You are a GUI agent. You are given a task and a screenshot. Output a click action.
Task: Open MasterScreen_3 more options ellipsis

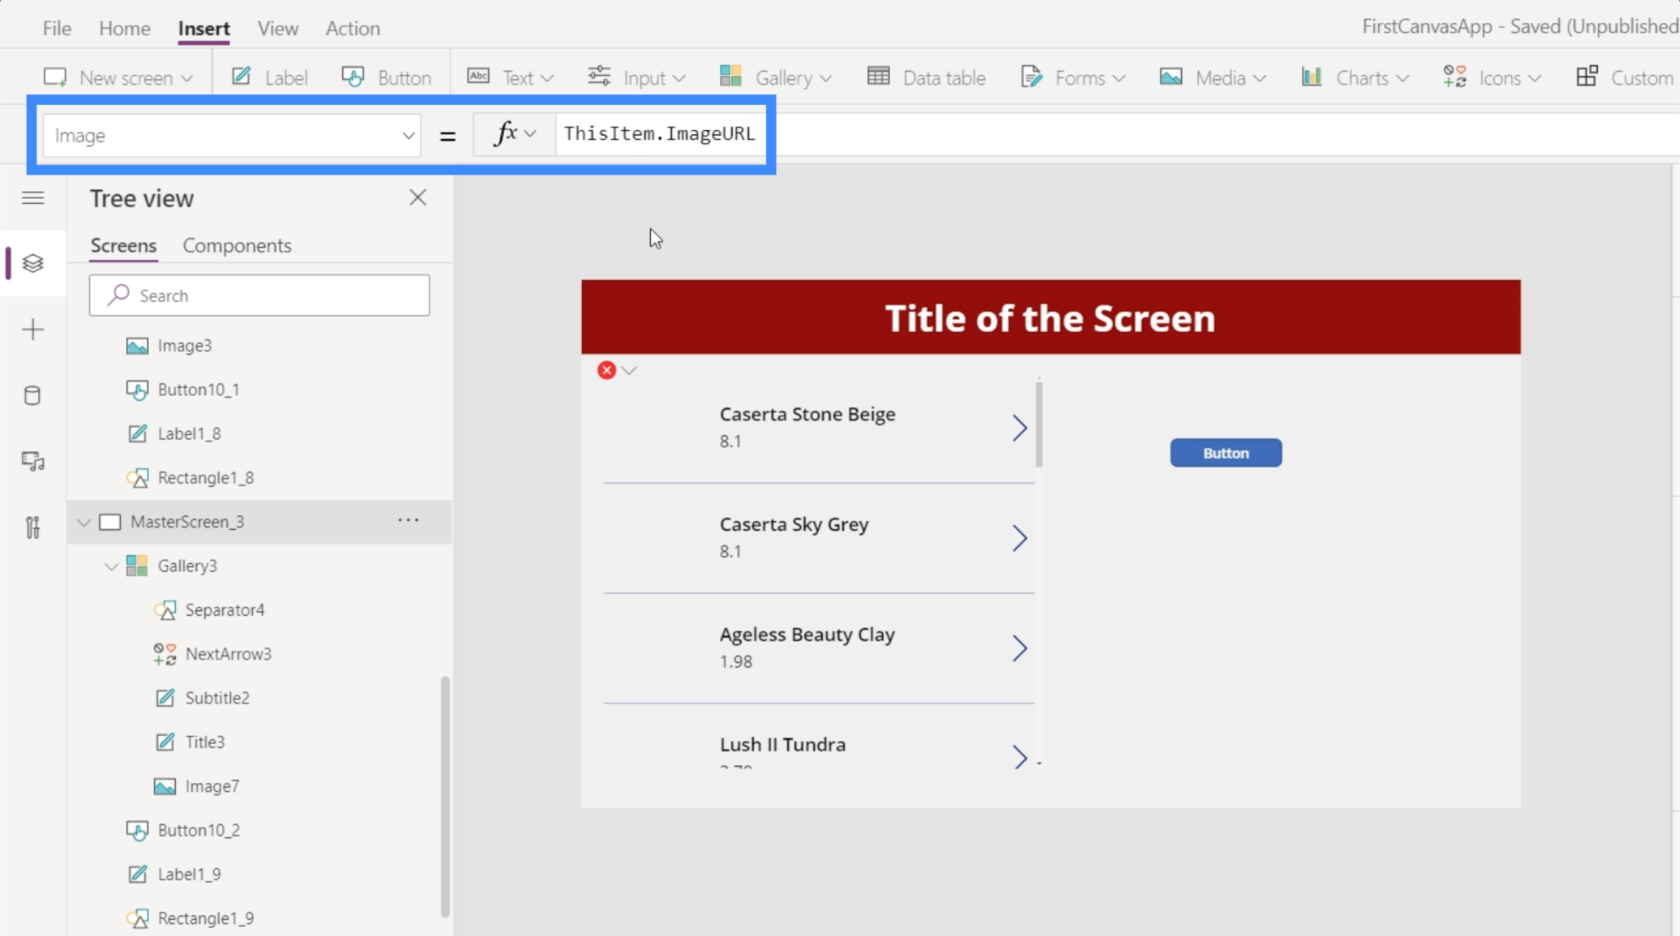(x=408, y=520)
